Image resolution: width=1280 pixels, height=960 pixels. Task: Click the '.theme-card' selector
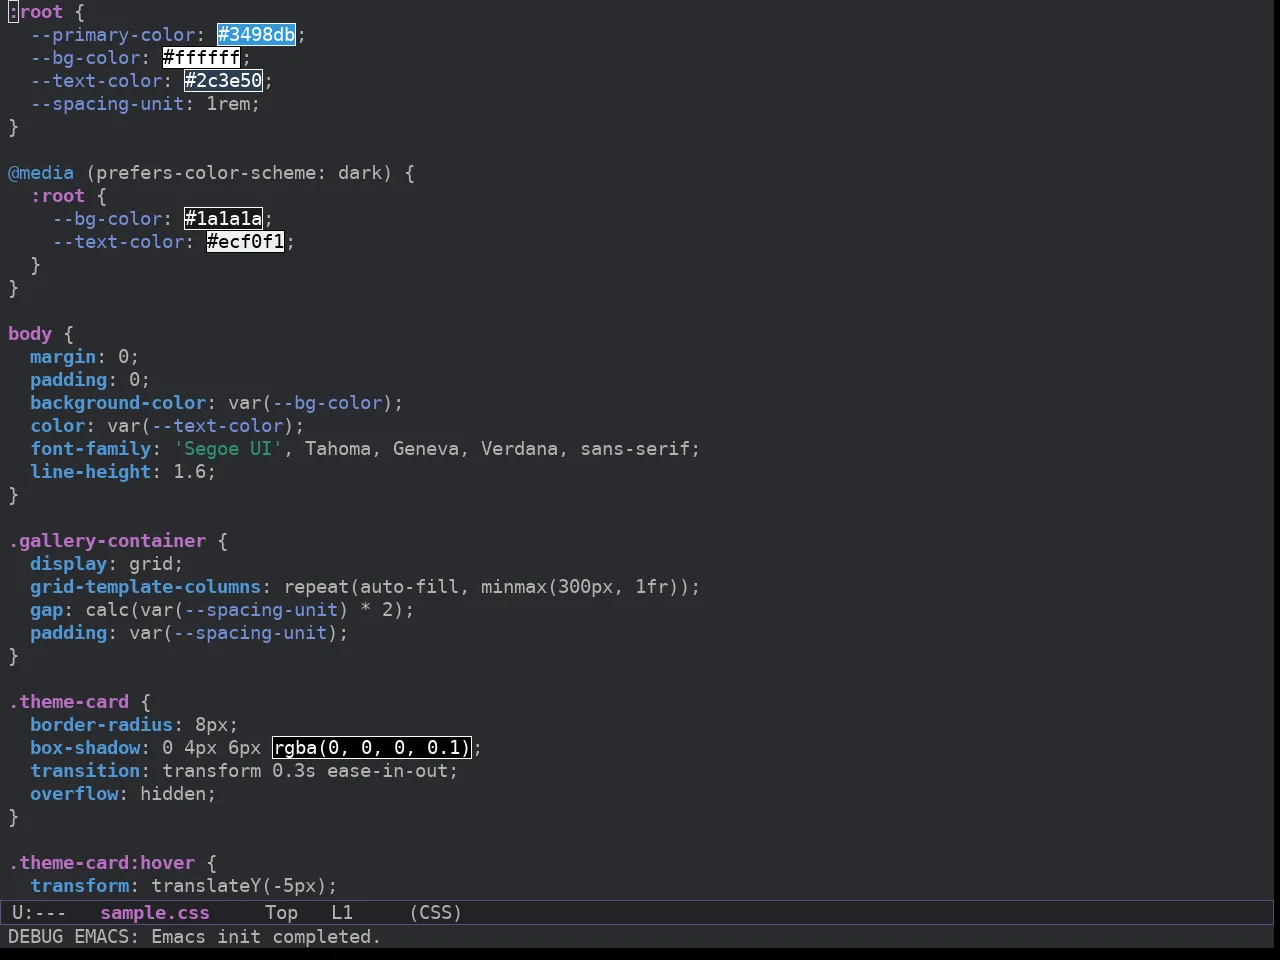[69, 702]
